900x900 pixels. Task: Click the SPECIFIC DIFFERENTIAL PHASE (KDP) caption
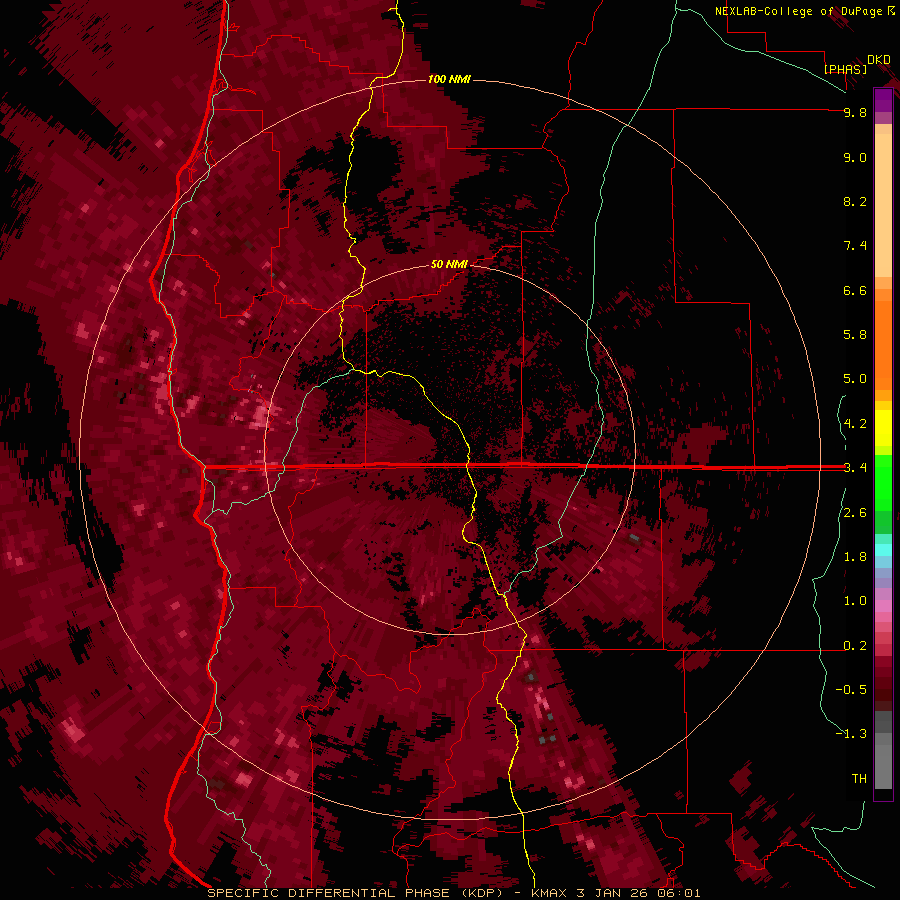356,893
